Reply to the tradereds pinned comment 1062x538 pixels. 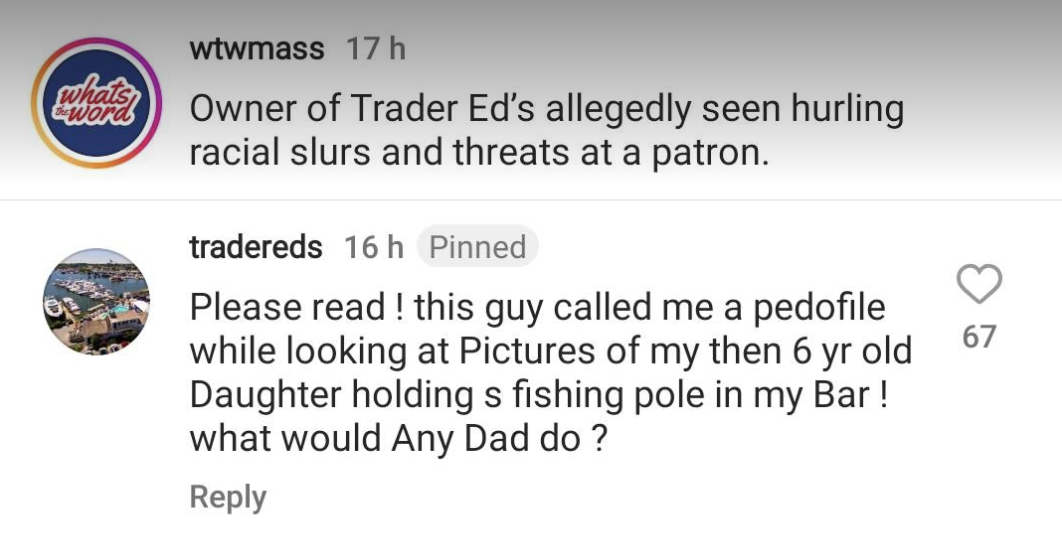click(x=228, y=497)
